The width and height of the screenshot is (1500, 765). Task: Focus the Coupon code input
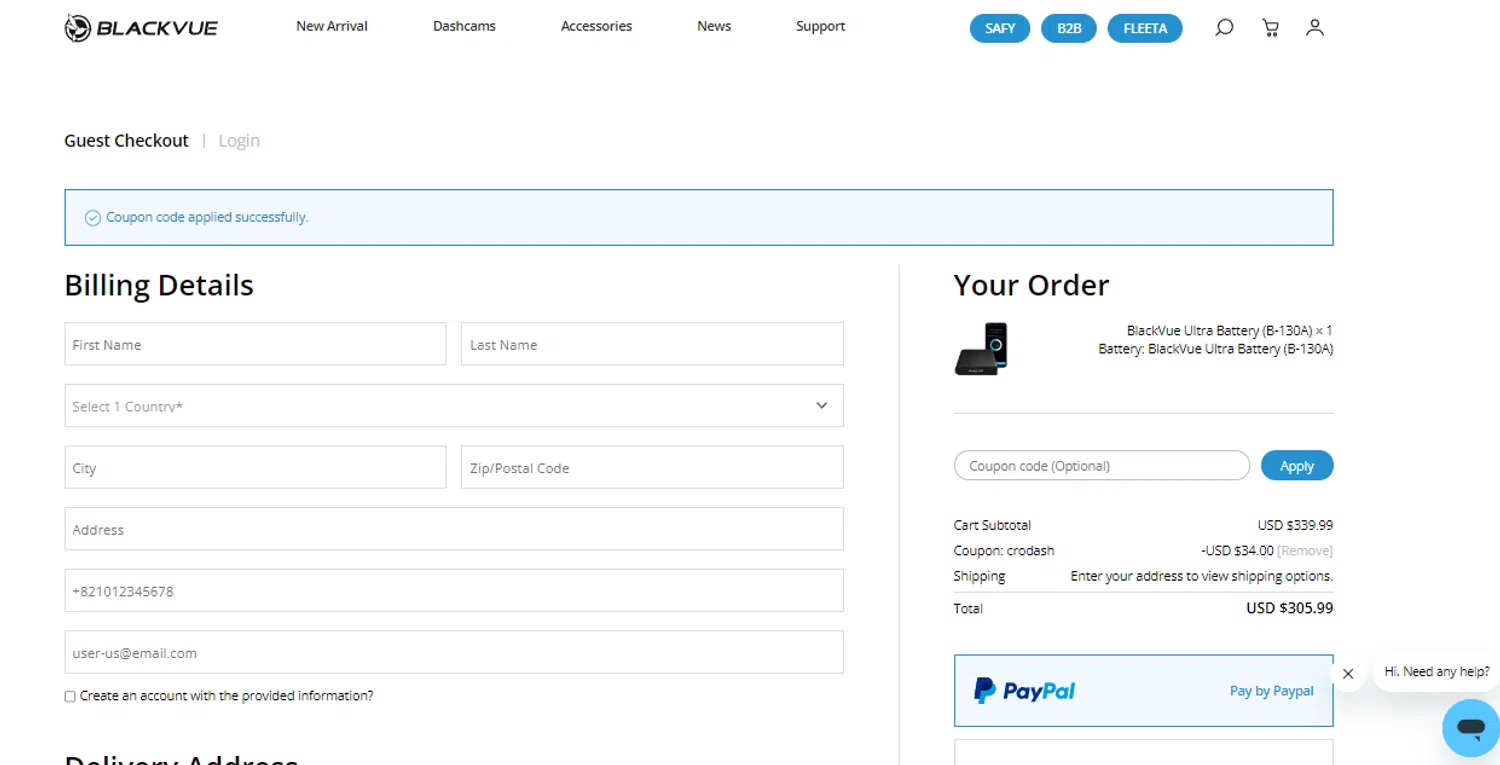(x=1102, y=466)
